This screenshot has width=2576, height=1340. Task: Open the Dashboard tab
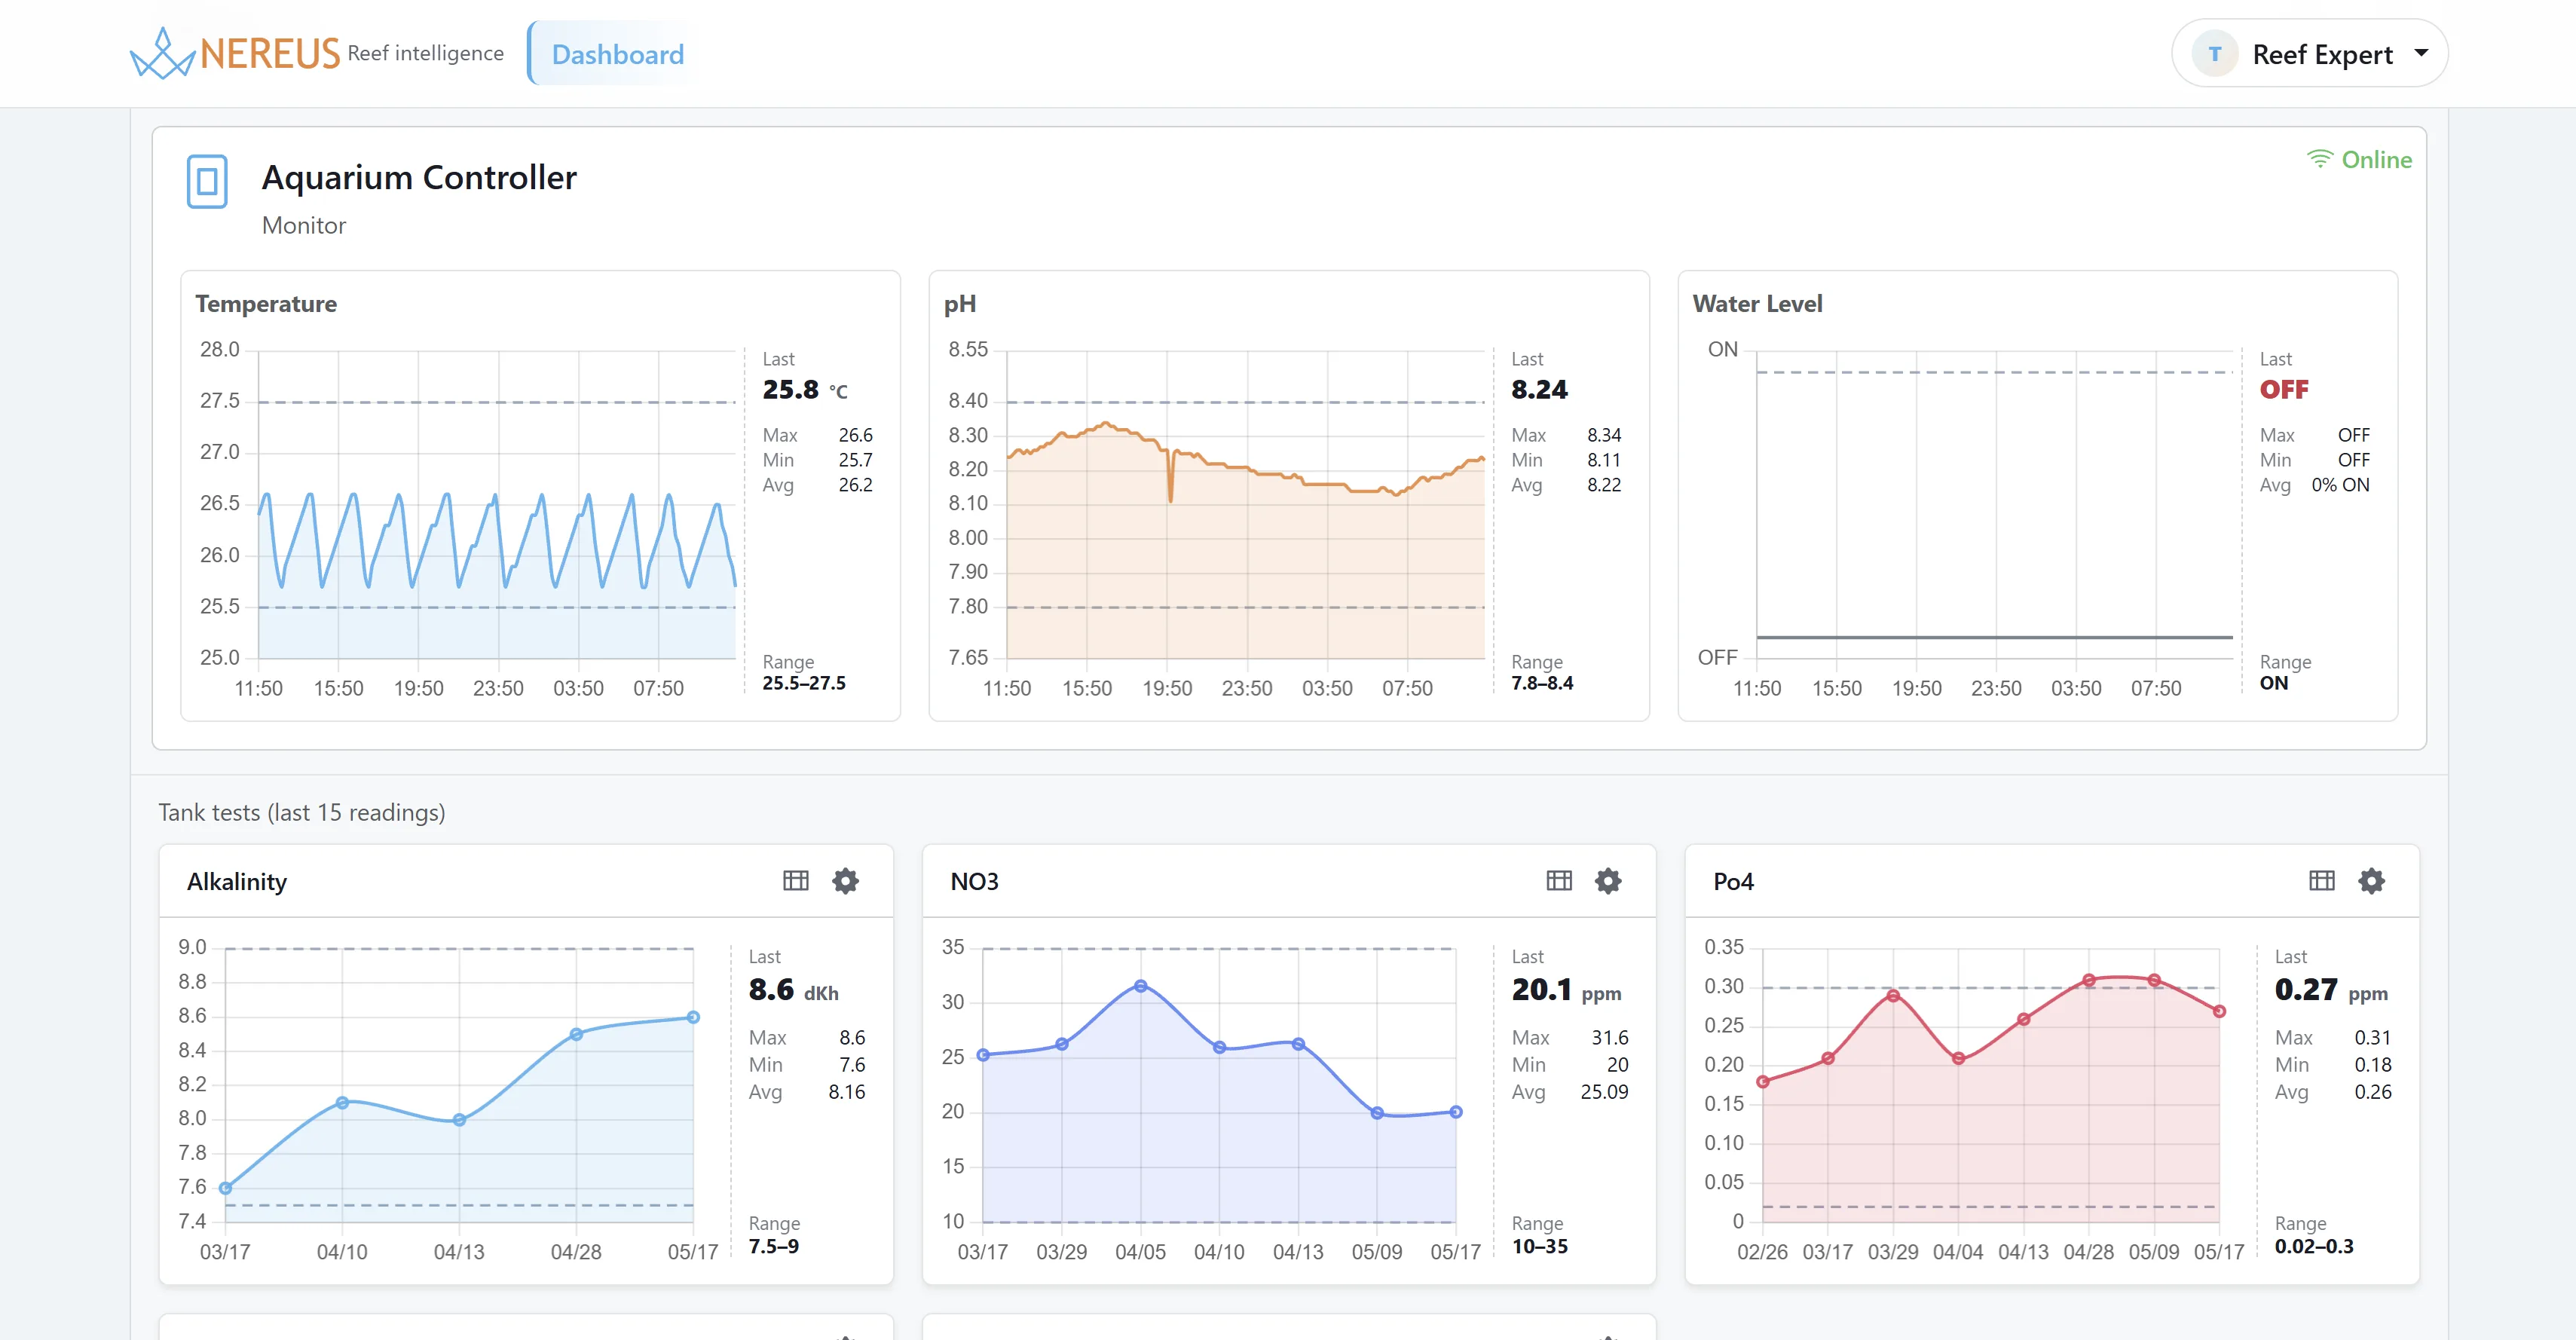point(617,54)
